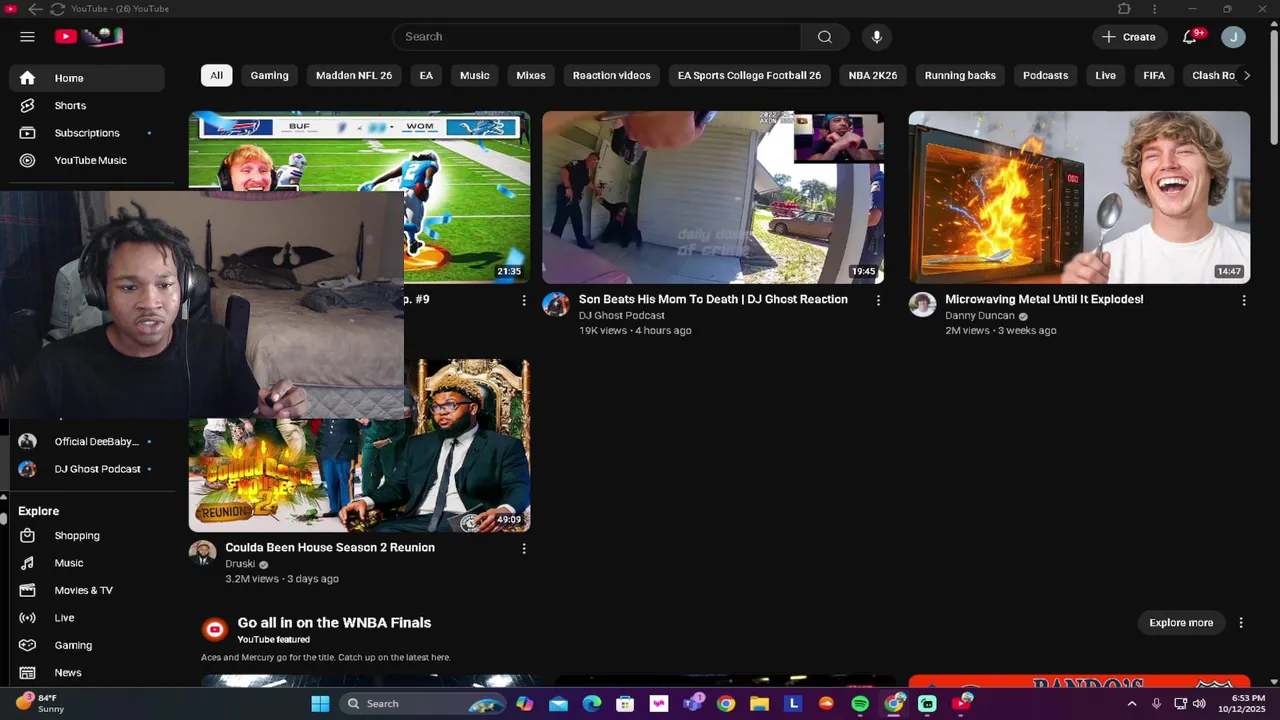Screen dimensions: 1280x720
Task: Open WNBA Finals section options menu
Action: tap(1241, 623)
